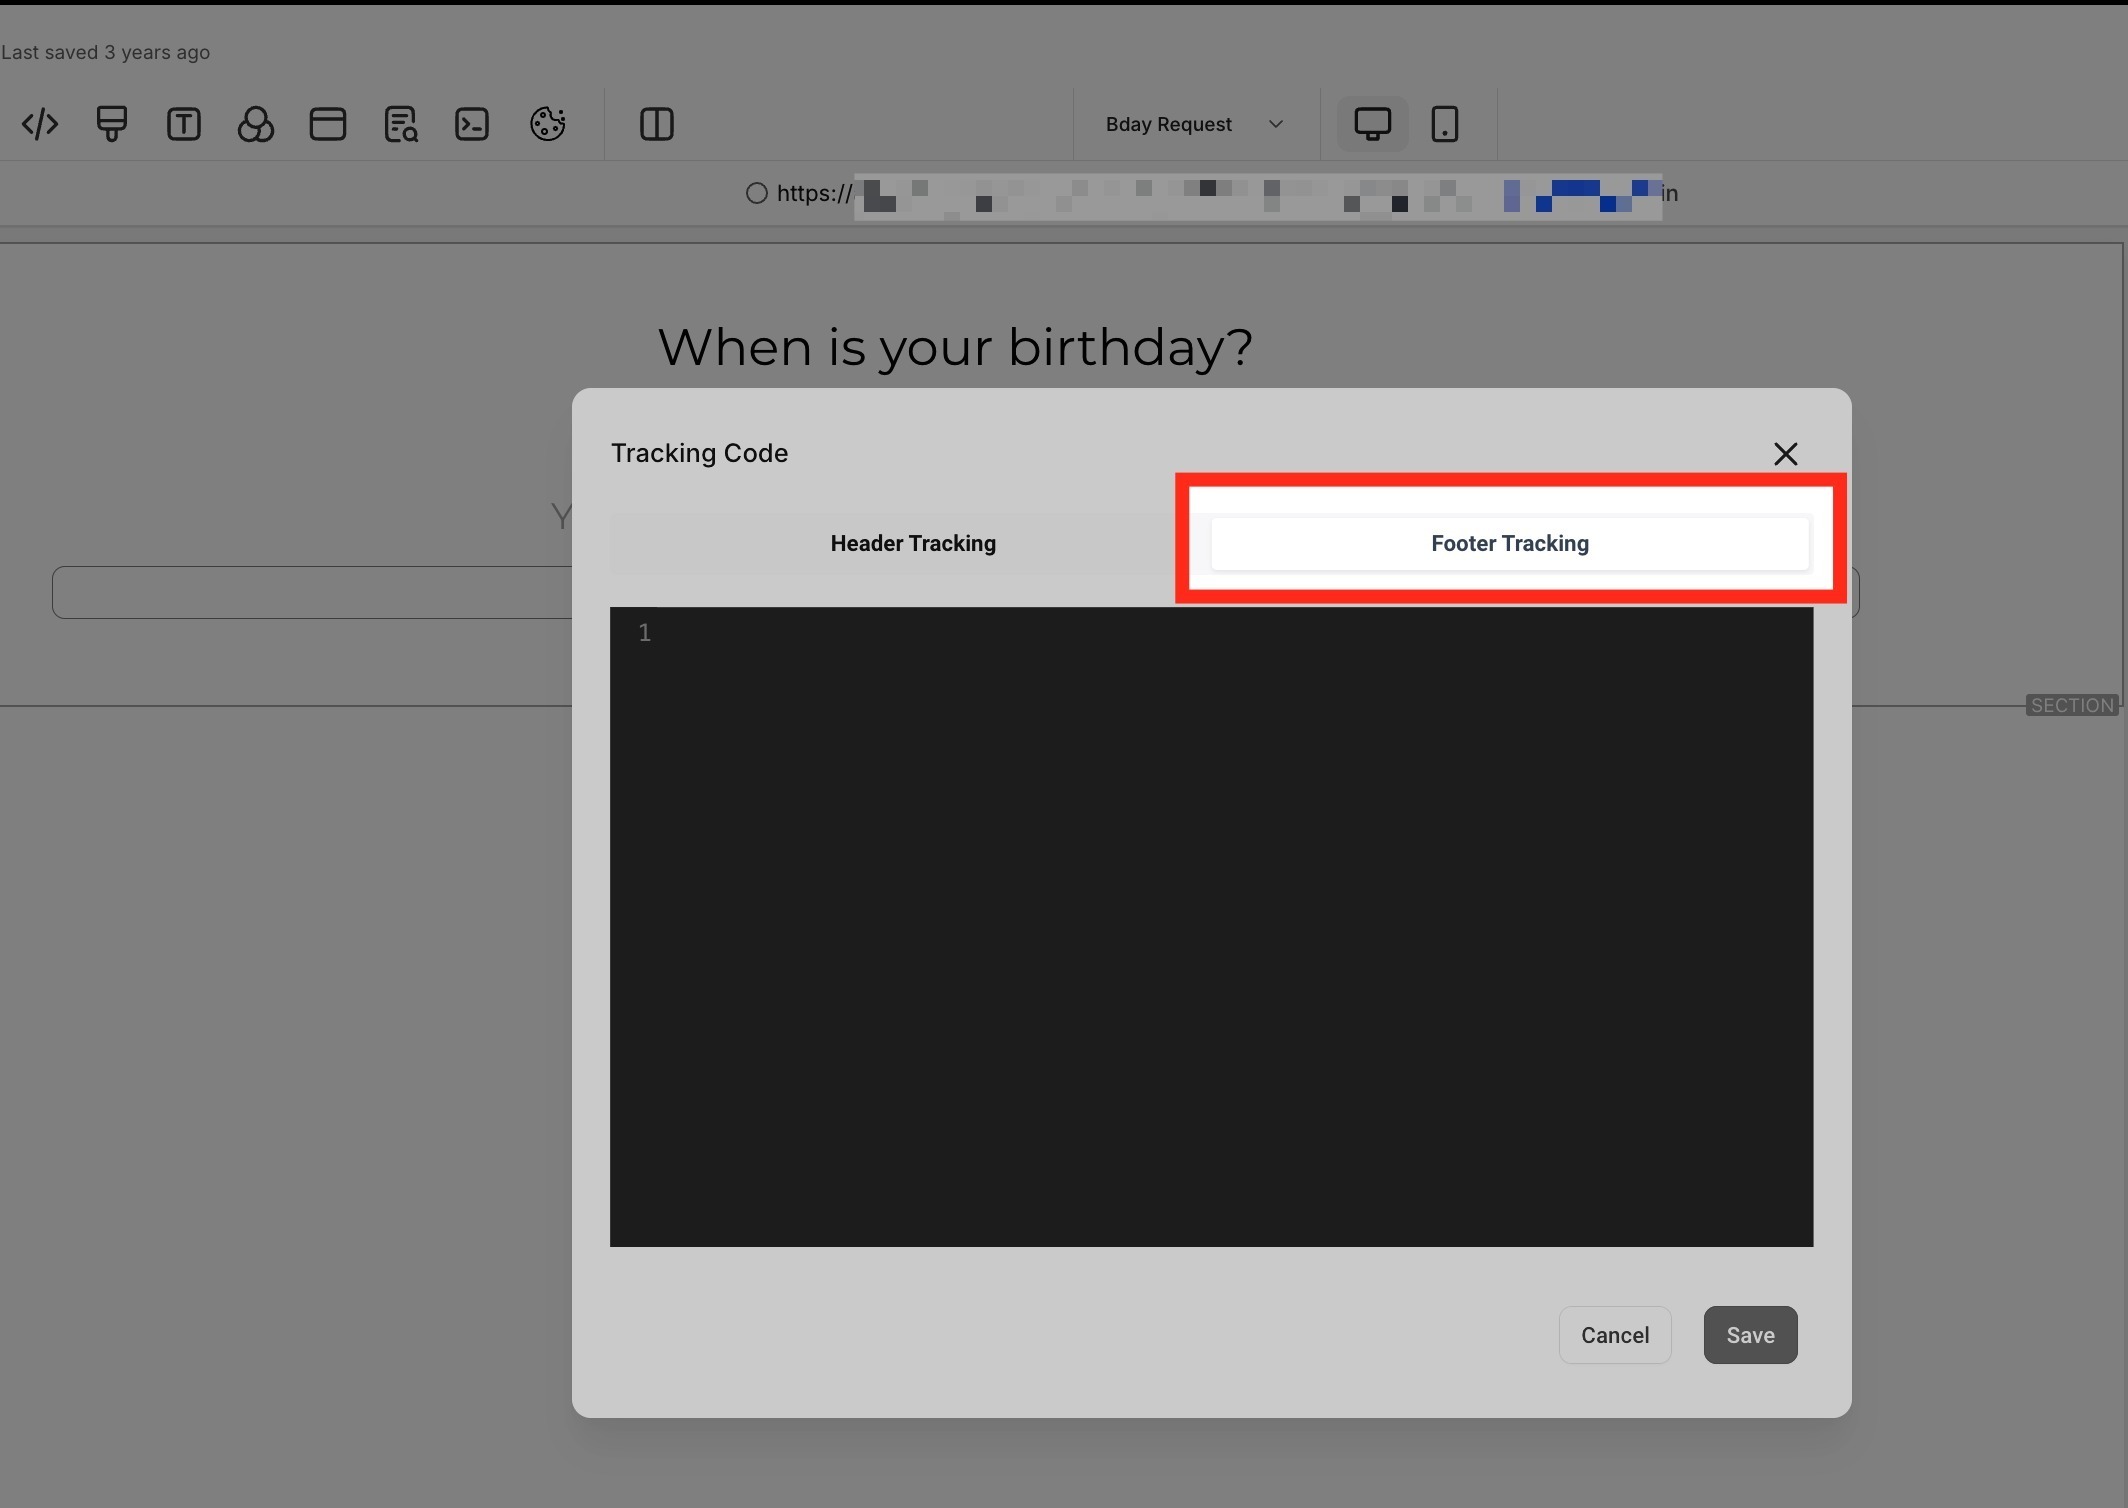Select the Footer Tracking tab
The height and width of the screenshot is (1508, 2128).
pos(1509,543)
